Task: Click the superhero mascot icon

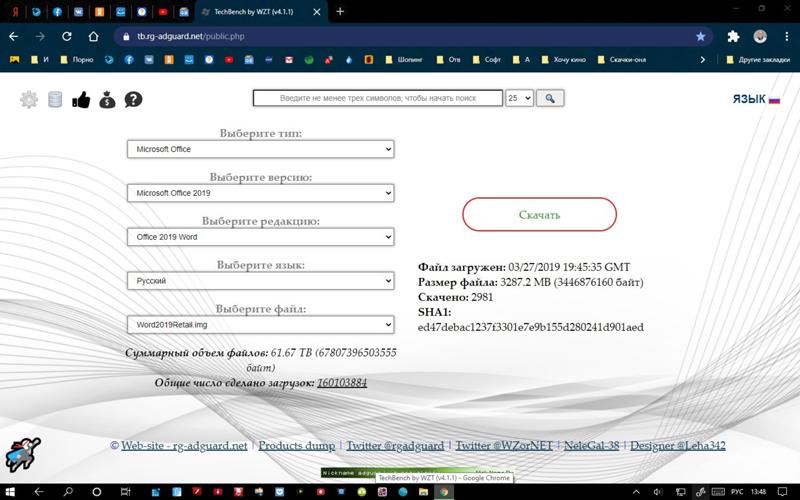Action: click(23, 454)
